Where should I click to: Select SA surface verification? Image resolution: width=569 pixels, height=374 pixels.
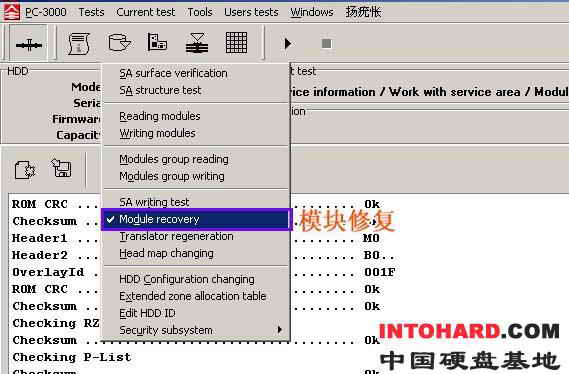tap(196, 73)
